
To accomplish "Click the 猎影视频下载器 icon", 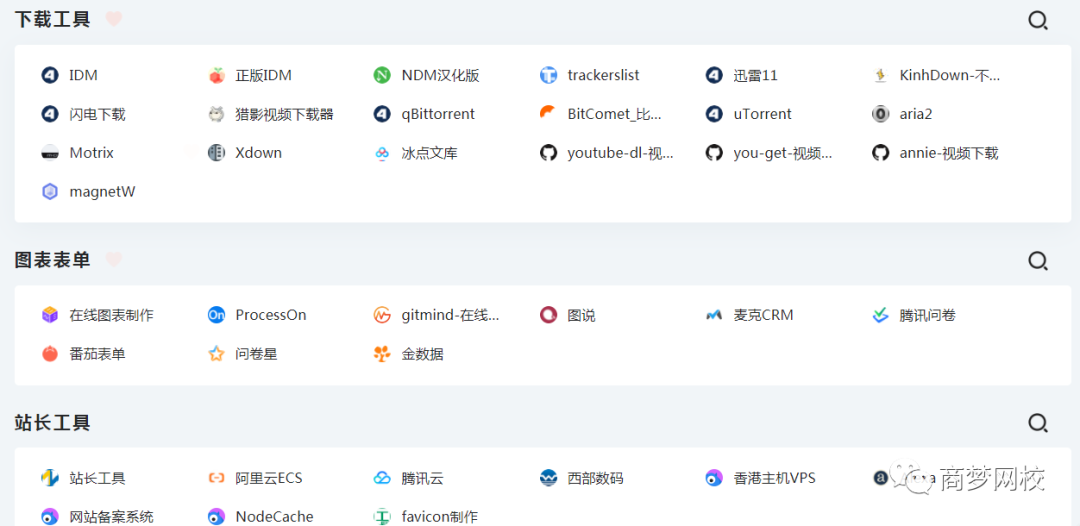I will [216, 114].
